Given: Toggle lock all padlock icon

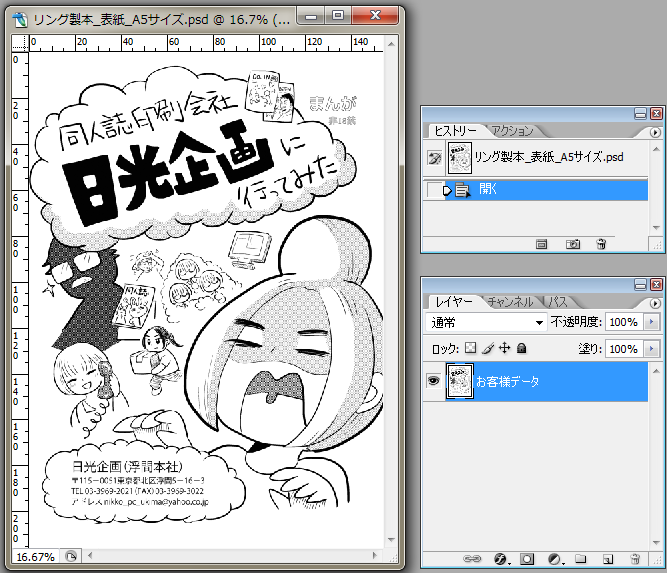Looking at the screenshot, I should pyautogui.click(x=522, y=348).
